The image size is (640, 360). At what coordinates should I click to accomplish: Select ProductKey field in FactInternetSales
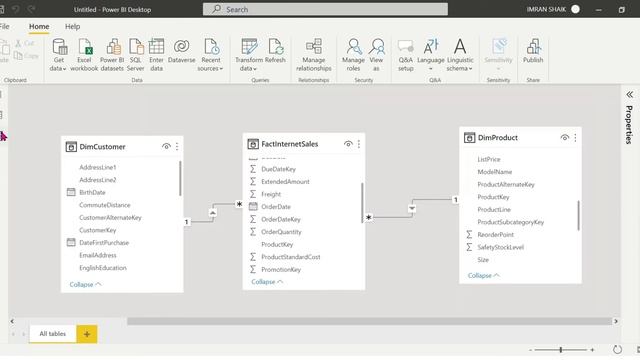(277, 244)
